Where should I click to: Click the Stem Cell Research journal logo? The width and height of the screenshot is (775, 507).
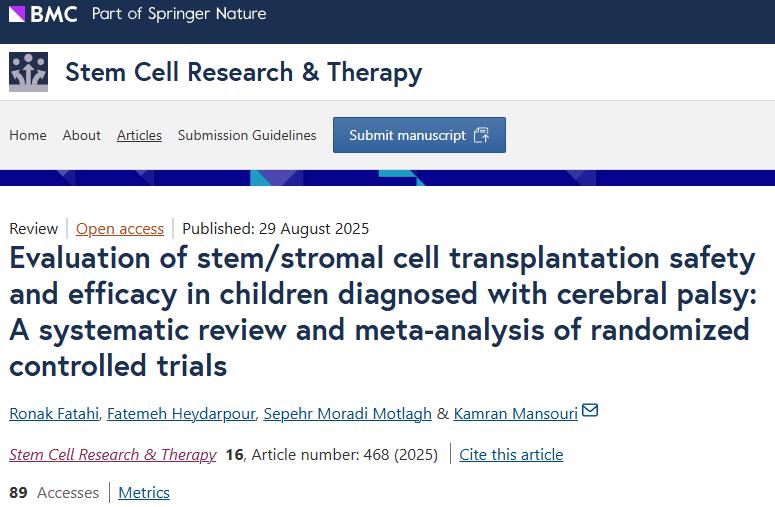(x=28, y=72)
